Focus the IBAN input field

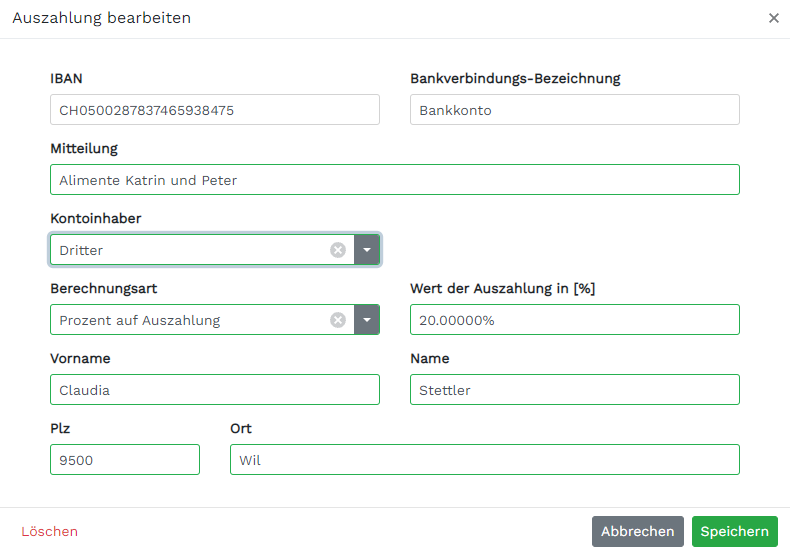(215, 110)
